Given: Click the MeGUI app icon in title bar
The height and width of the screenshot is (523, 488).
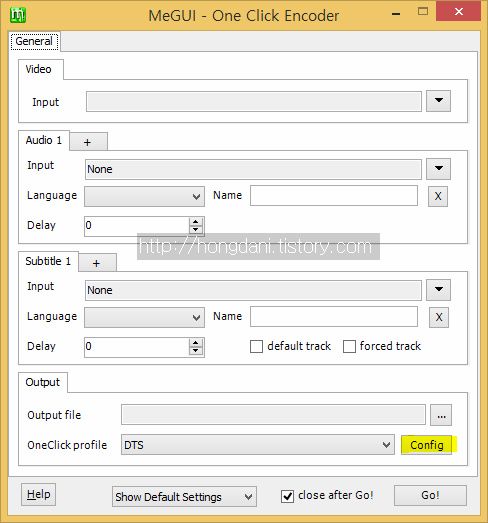Looking at the screenshot, I should 18,15.
